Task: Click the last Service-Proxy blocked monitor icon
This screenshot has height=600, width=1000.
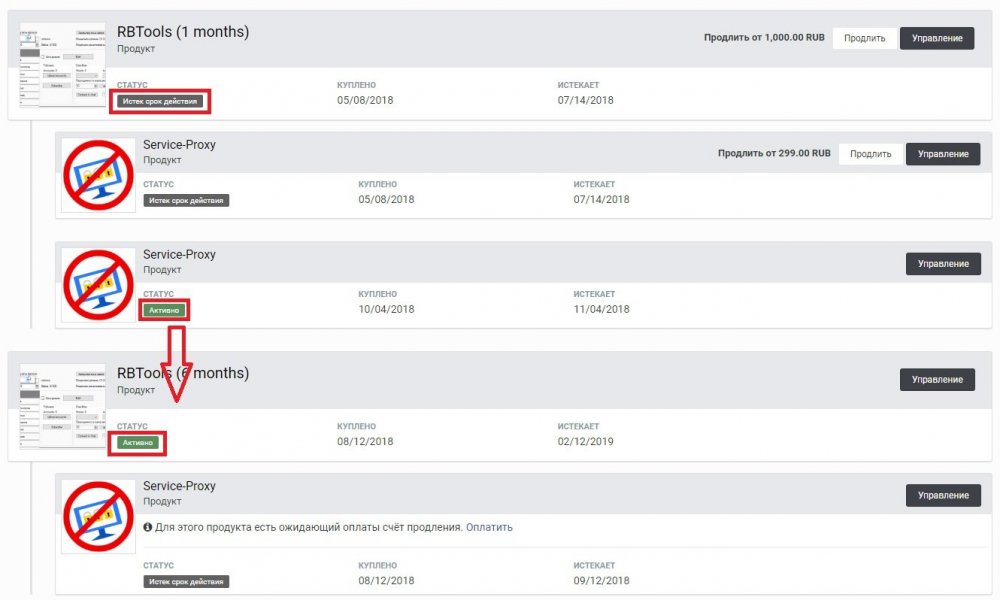Action: click(97, 516)
